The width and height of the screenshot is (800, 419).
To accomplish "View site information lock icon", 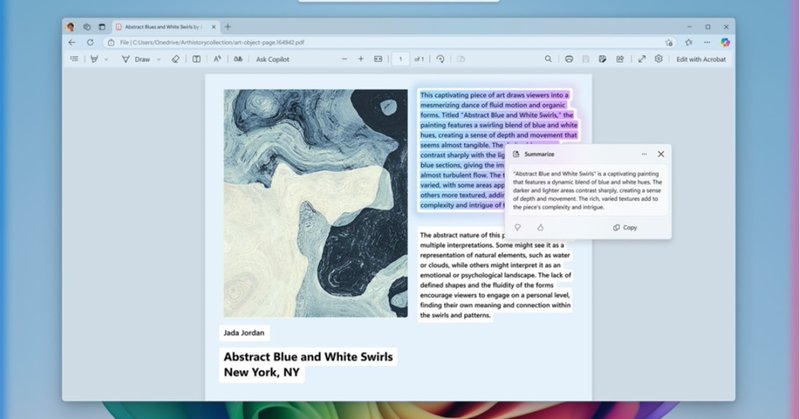I will point(111,42).
